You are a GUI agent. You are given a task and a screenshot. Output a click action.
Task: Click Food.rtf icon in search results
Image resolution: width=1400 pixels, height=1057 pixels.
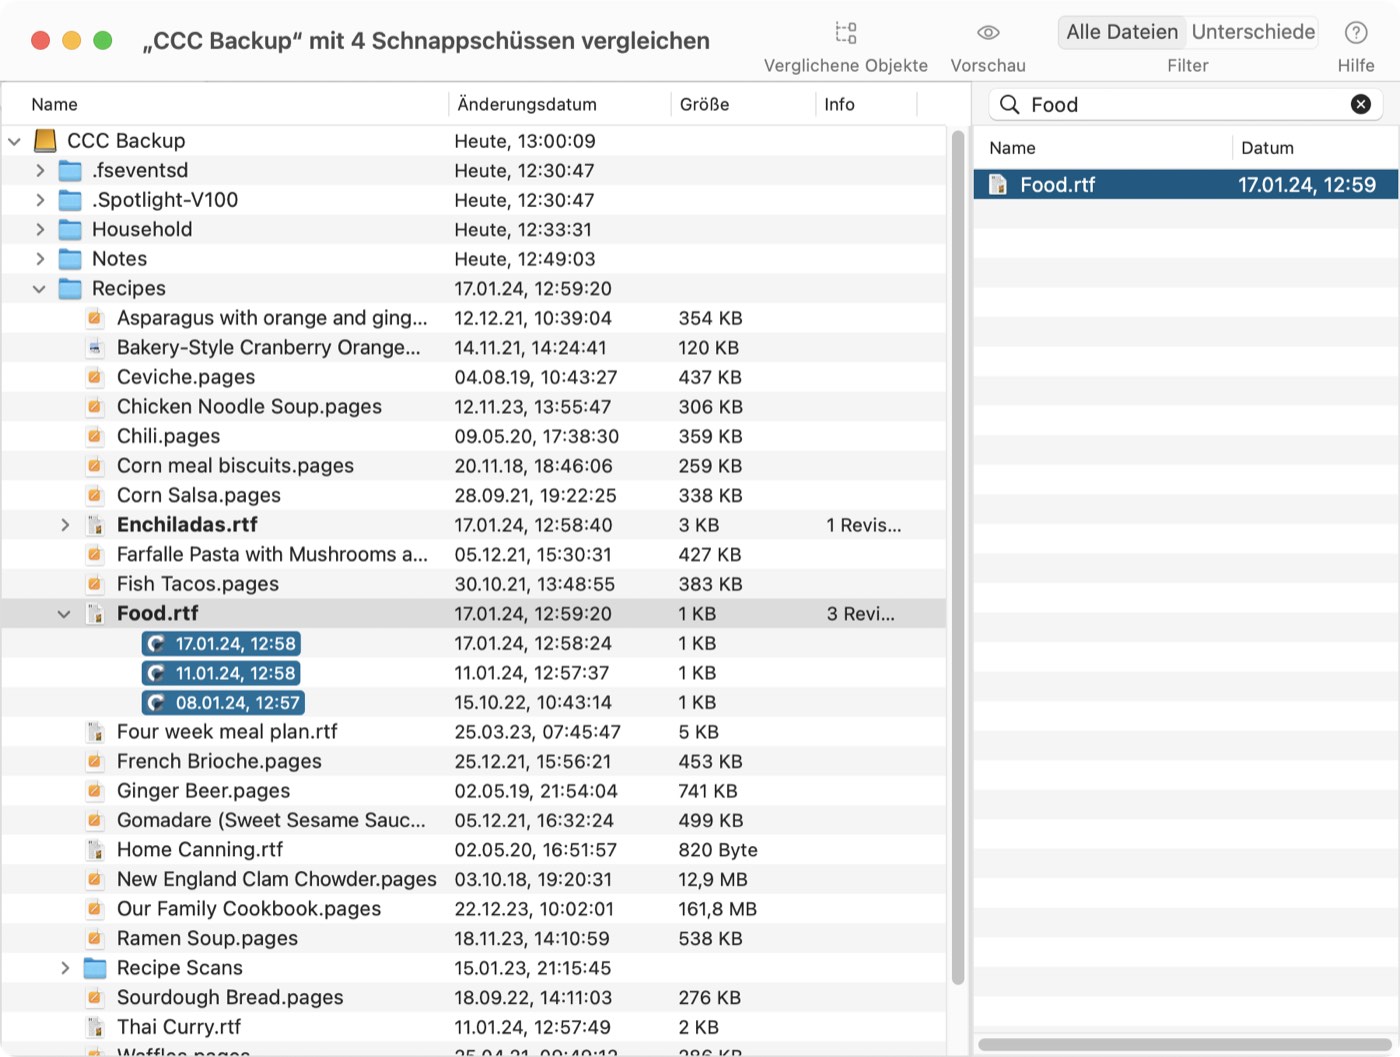(998, 184)
